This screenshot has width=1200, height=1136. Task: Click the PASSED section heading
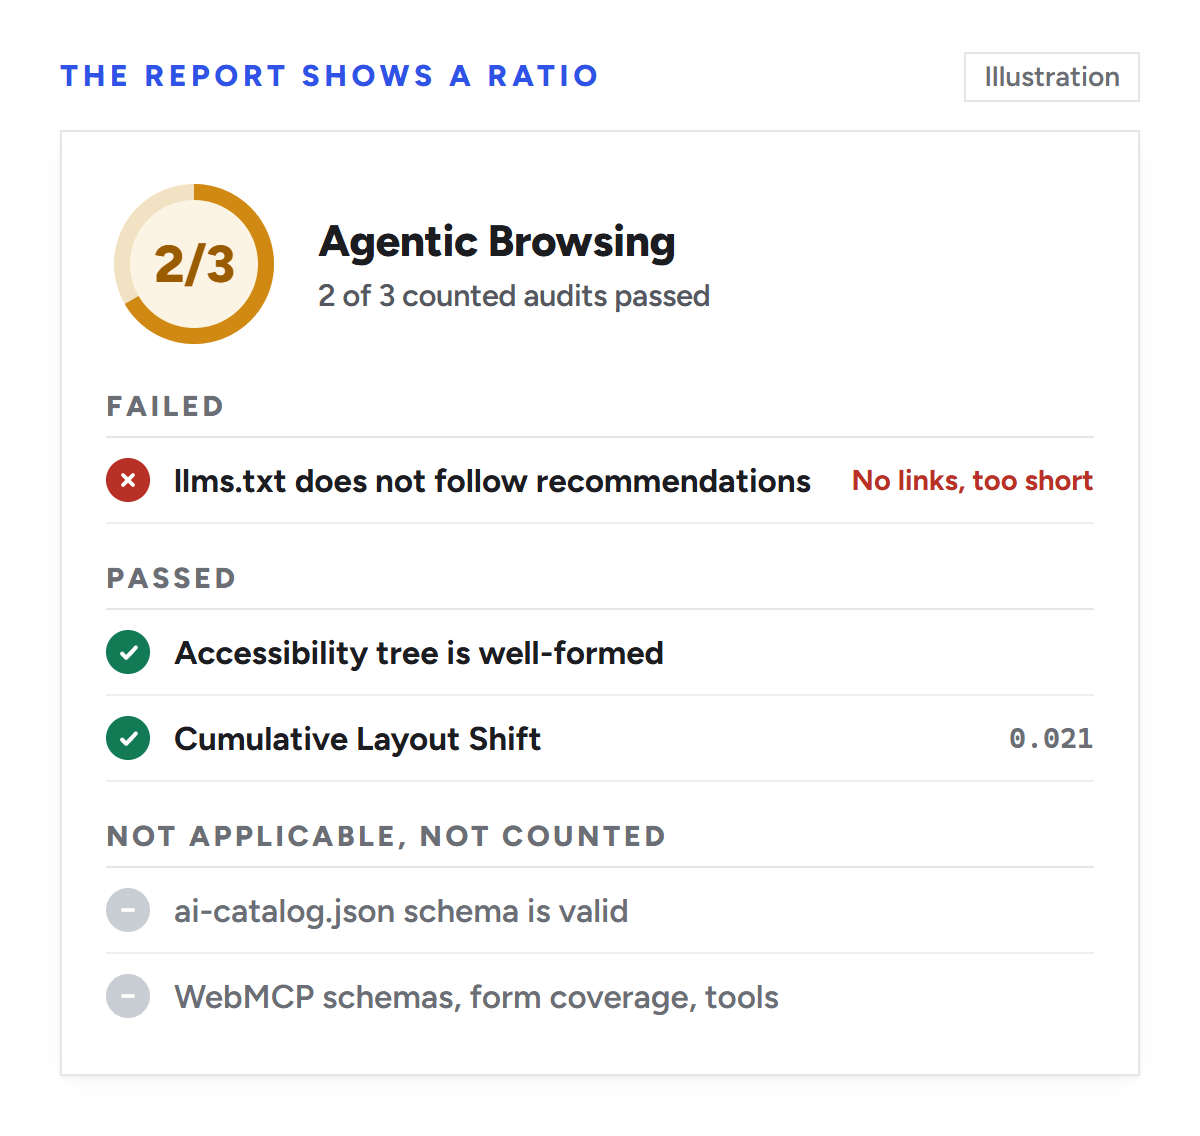(172, 578)
